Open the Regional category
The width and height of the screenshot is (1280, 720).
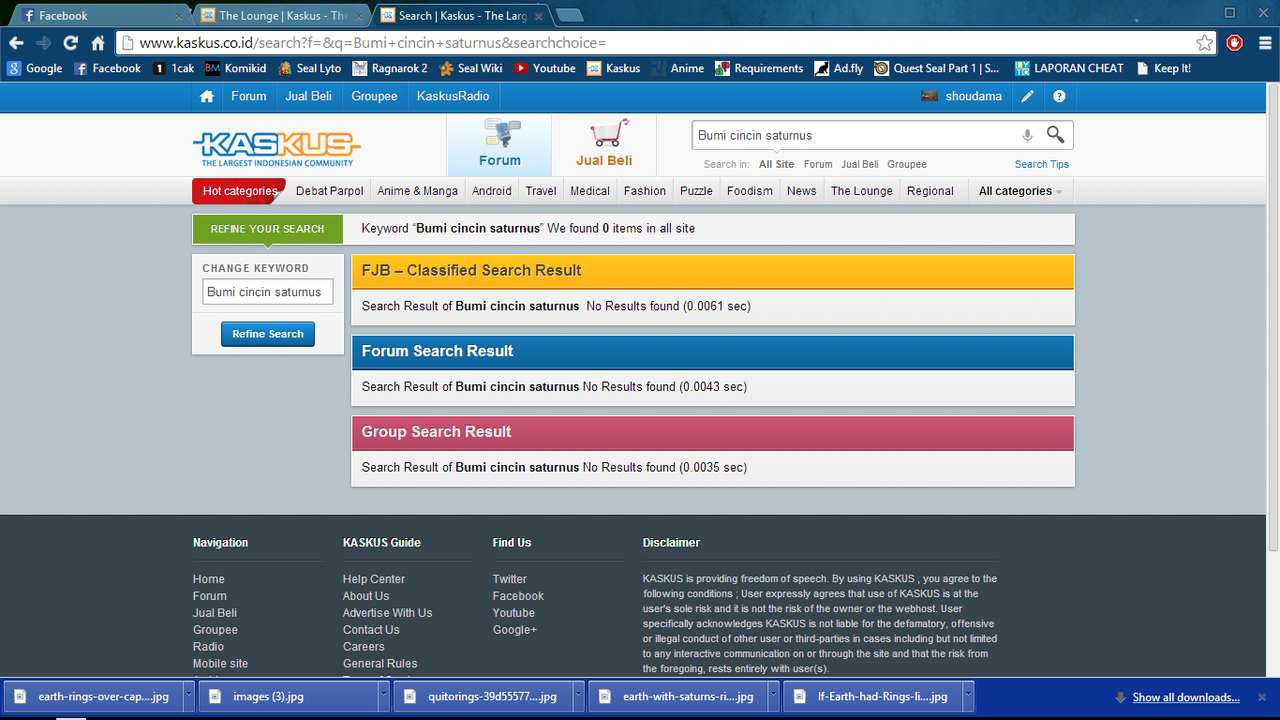coord(930,191)
